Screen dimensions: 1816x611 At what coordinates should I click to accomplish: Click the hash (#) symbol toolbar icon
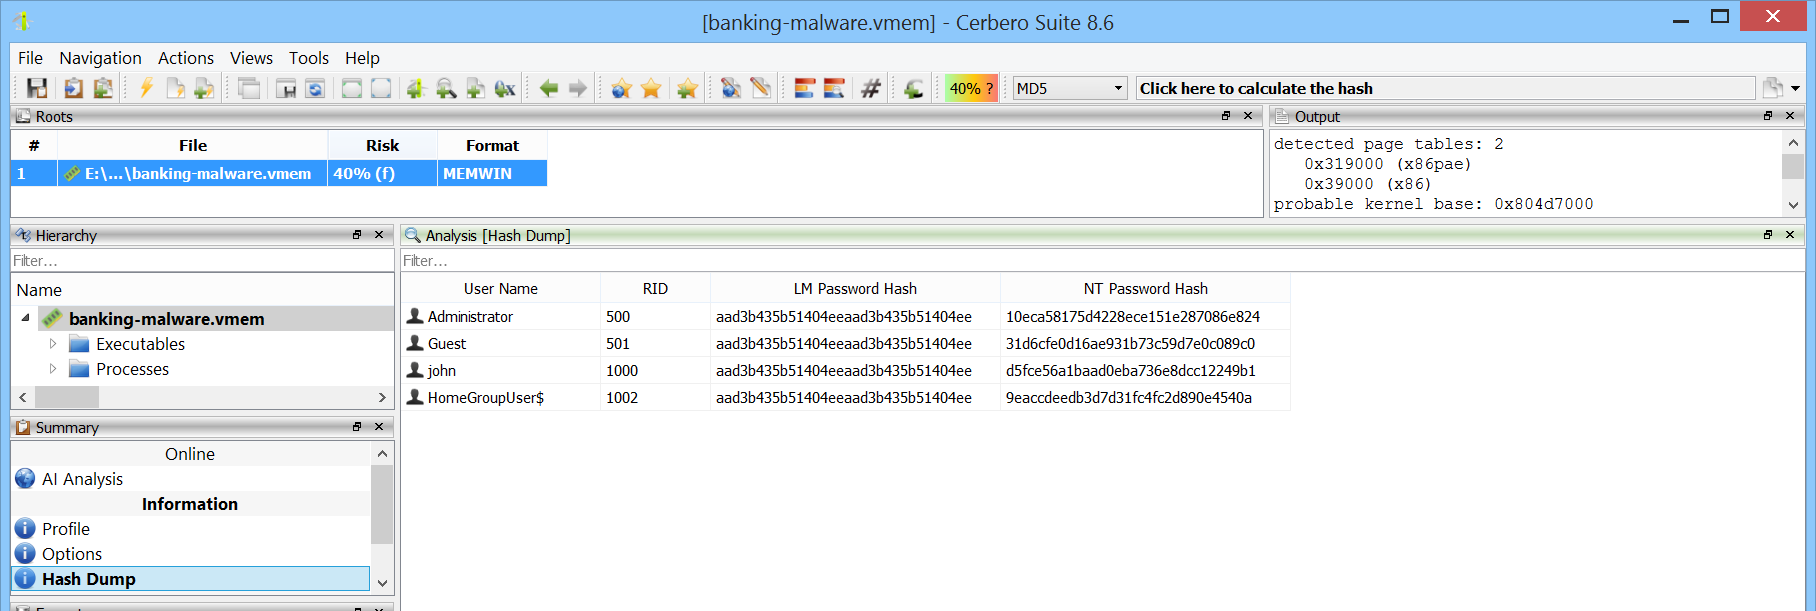(871, 88)
